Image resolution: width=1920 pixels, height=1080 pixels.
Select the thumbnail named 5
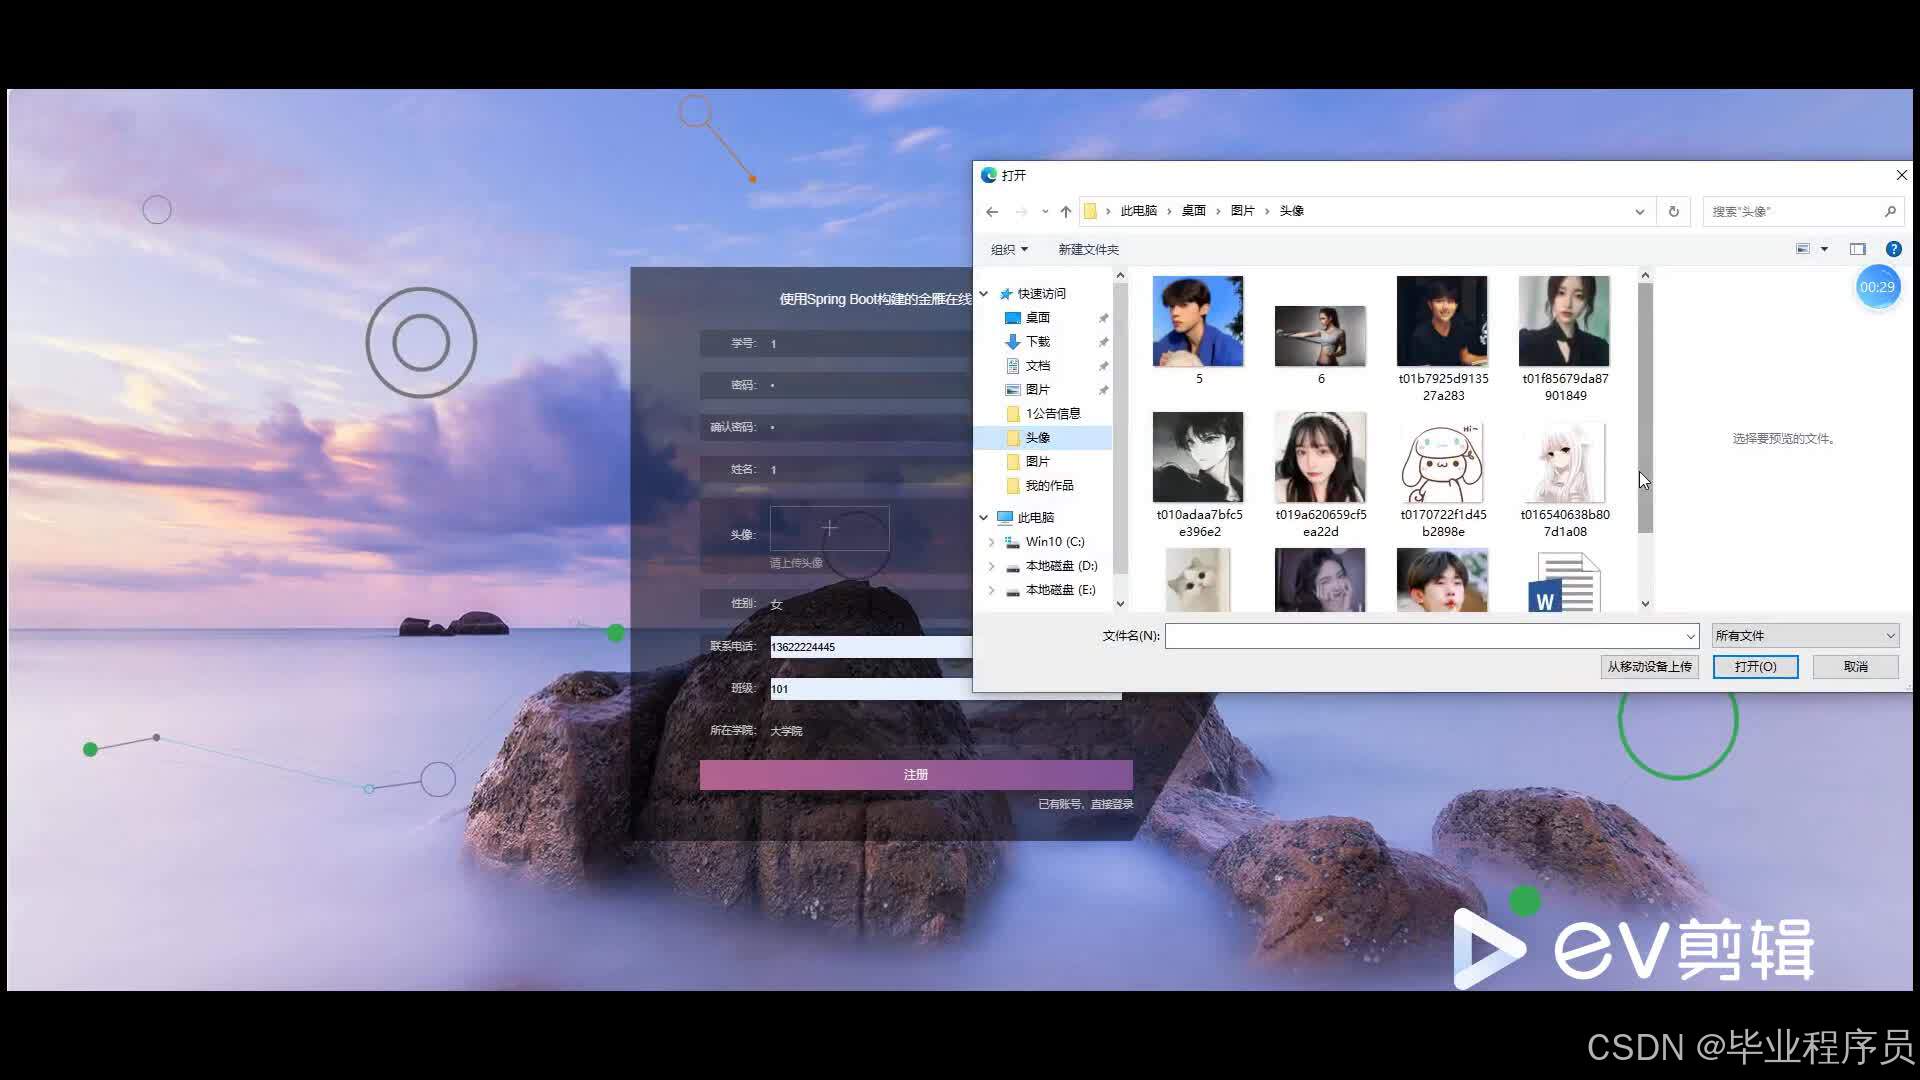(x=1197, y=322)
